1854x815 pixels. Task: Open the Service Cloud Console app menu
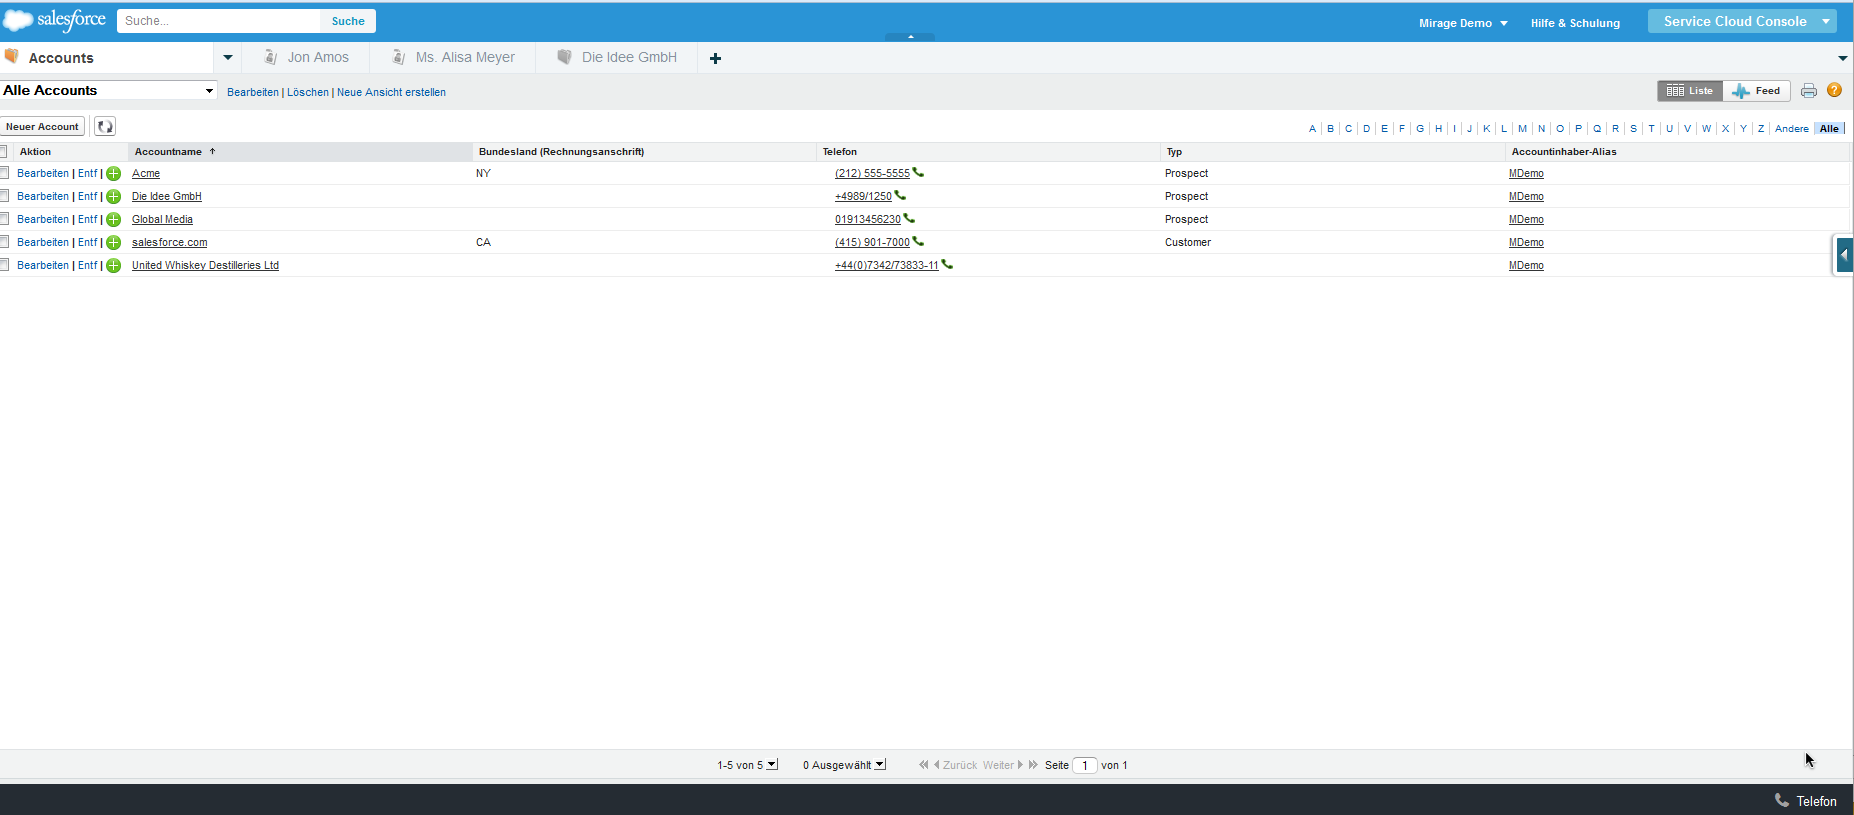[1742, 21]
